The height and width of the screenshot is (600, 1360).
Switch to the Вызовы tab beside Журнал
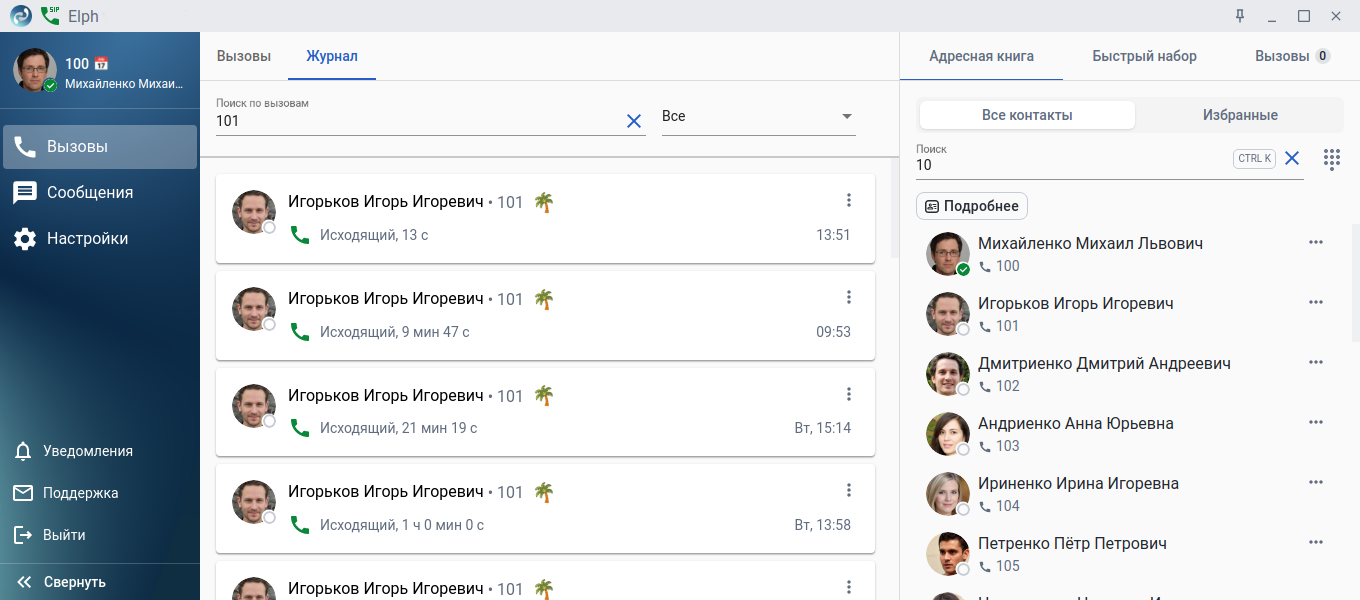coord(244,56)
